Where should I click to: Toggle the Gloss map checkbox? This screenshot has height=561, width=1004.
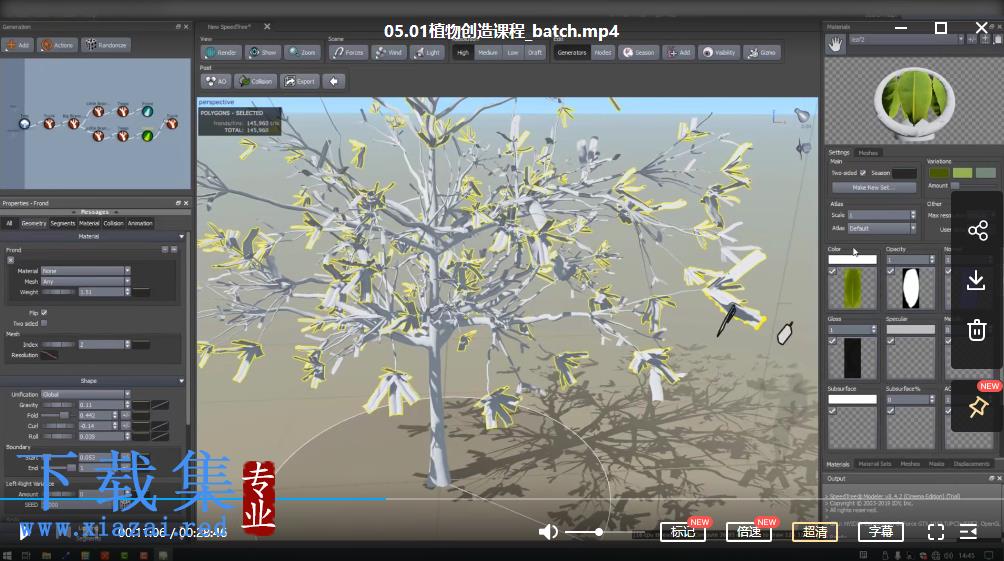click(832, 341)
